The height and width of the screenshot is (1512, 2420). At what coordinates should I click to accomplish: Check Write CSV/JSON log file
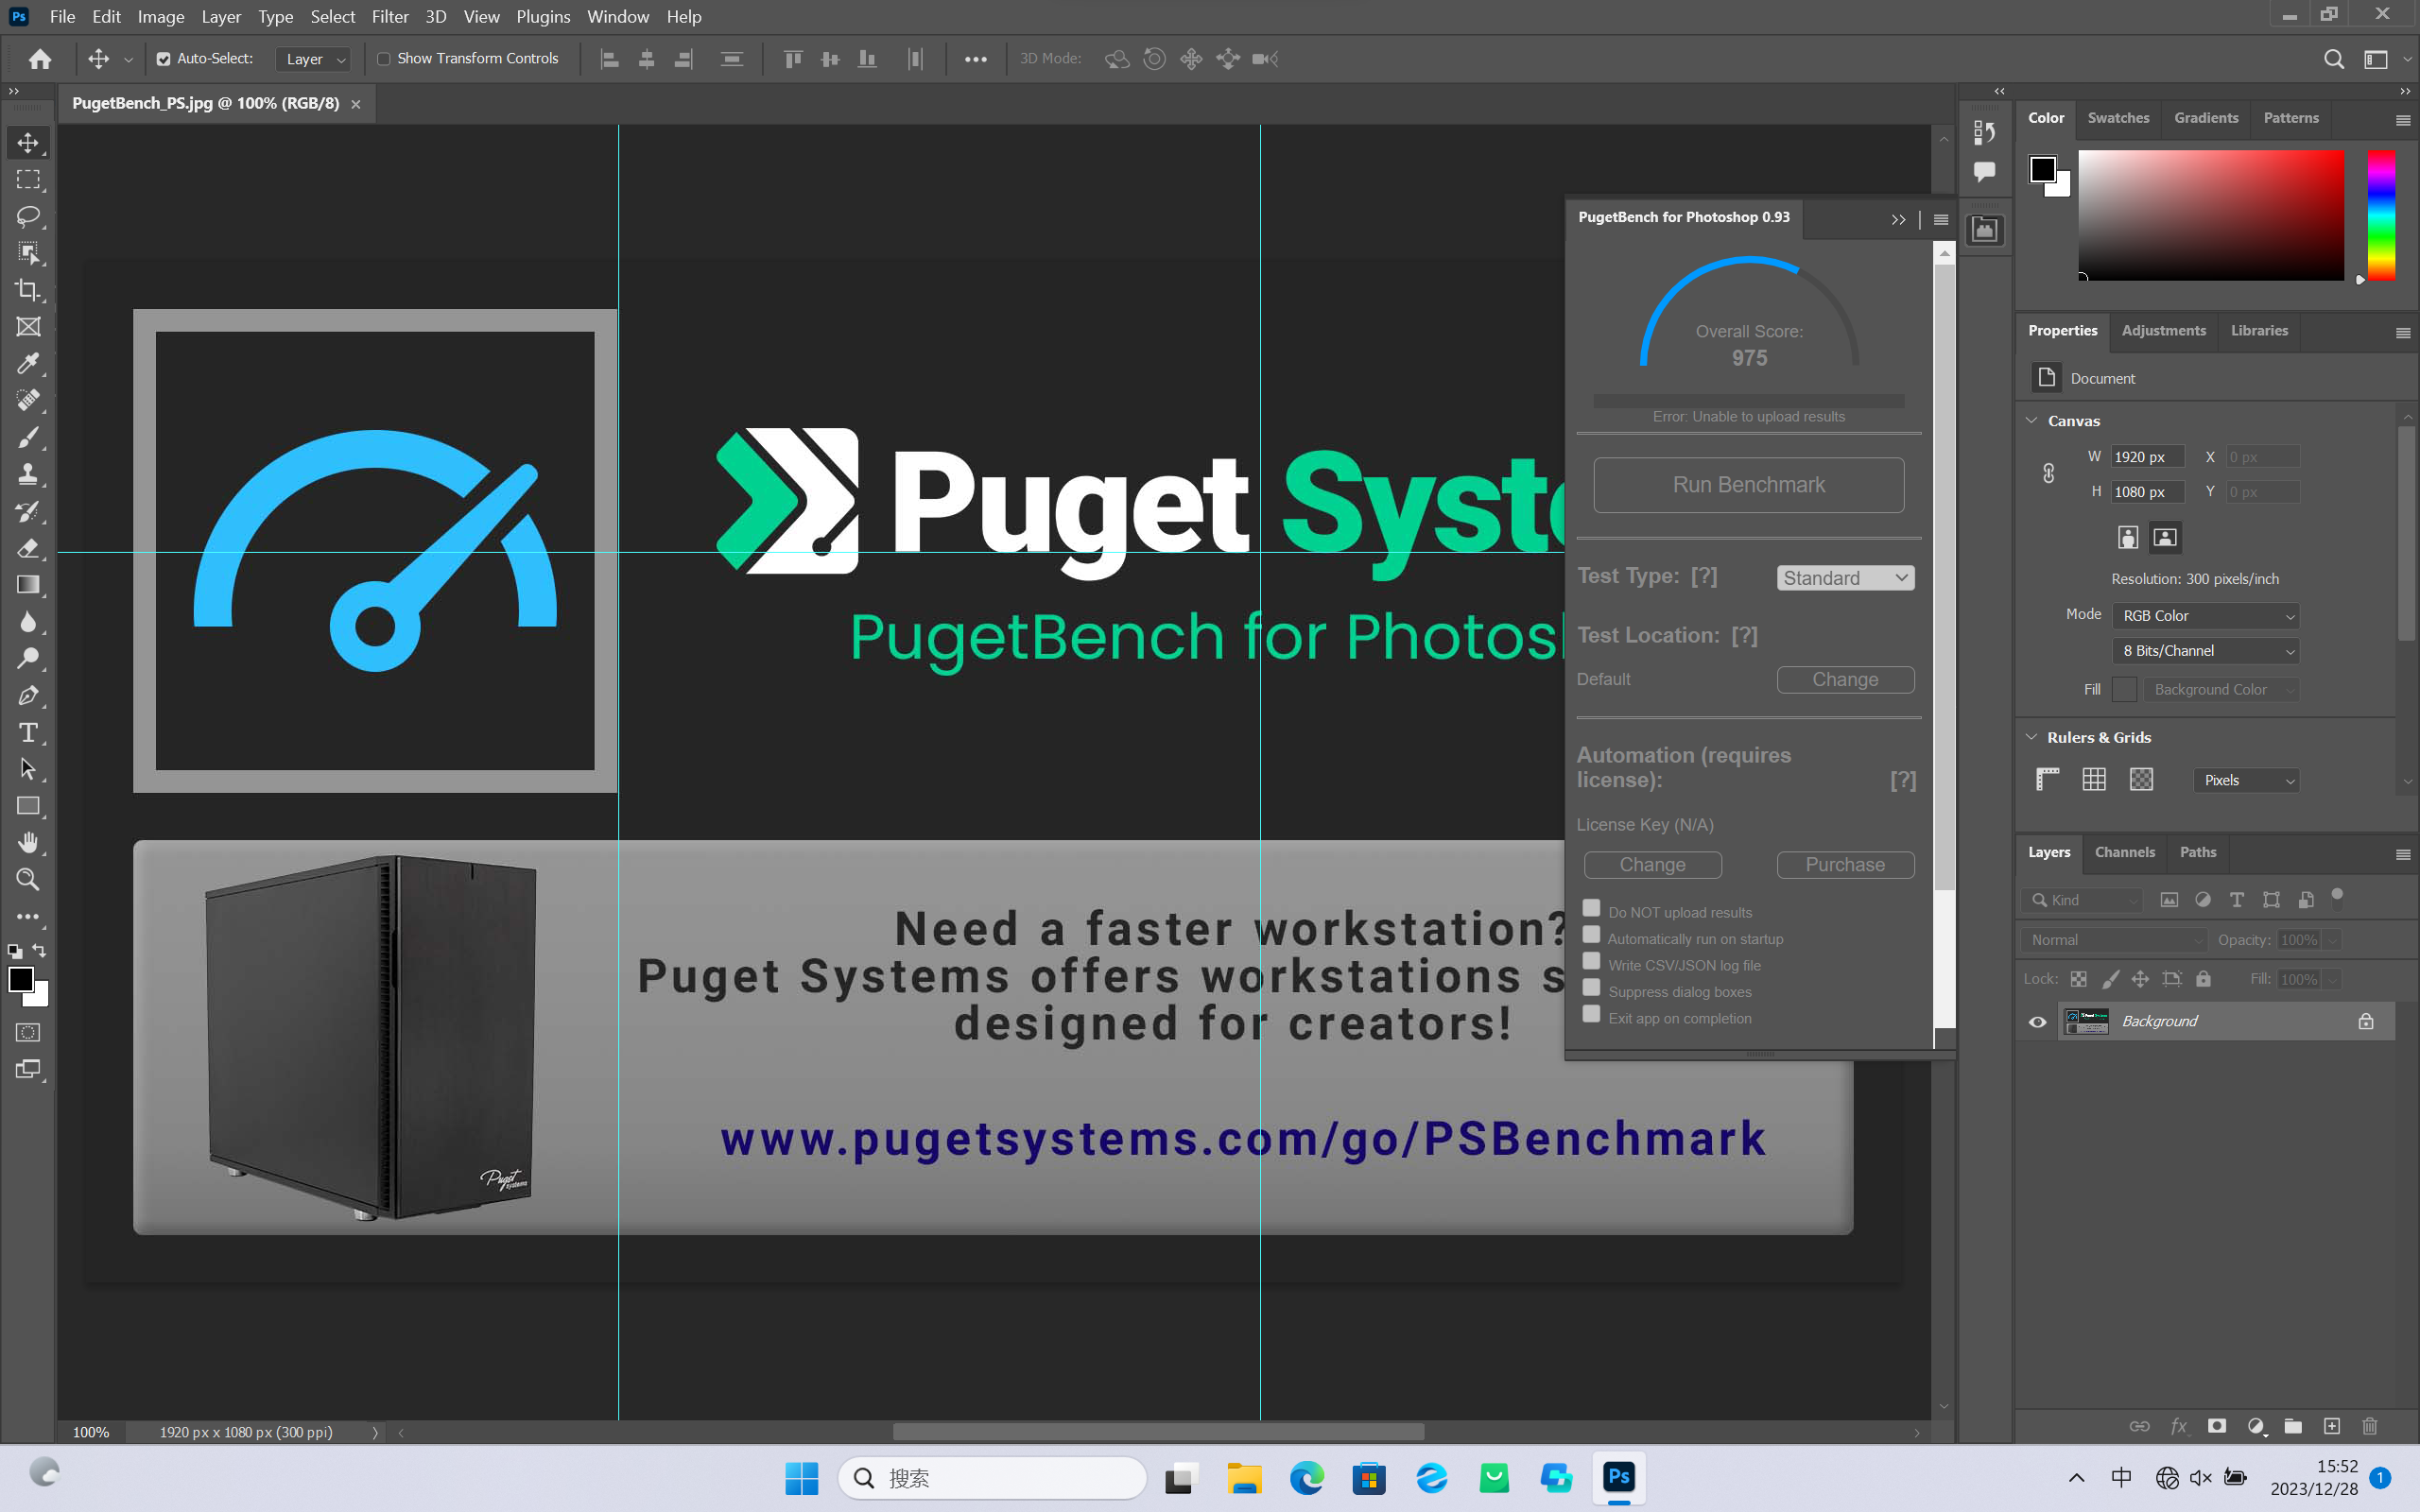pyautogui.click(x=1591, y=961)
